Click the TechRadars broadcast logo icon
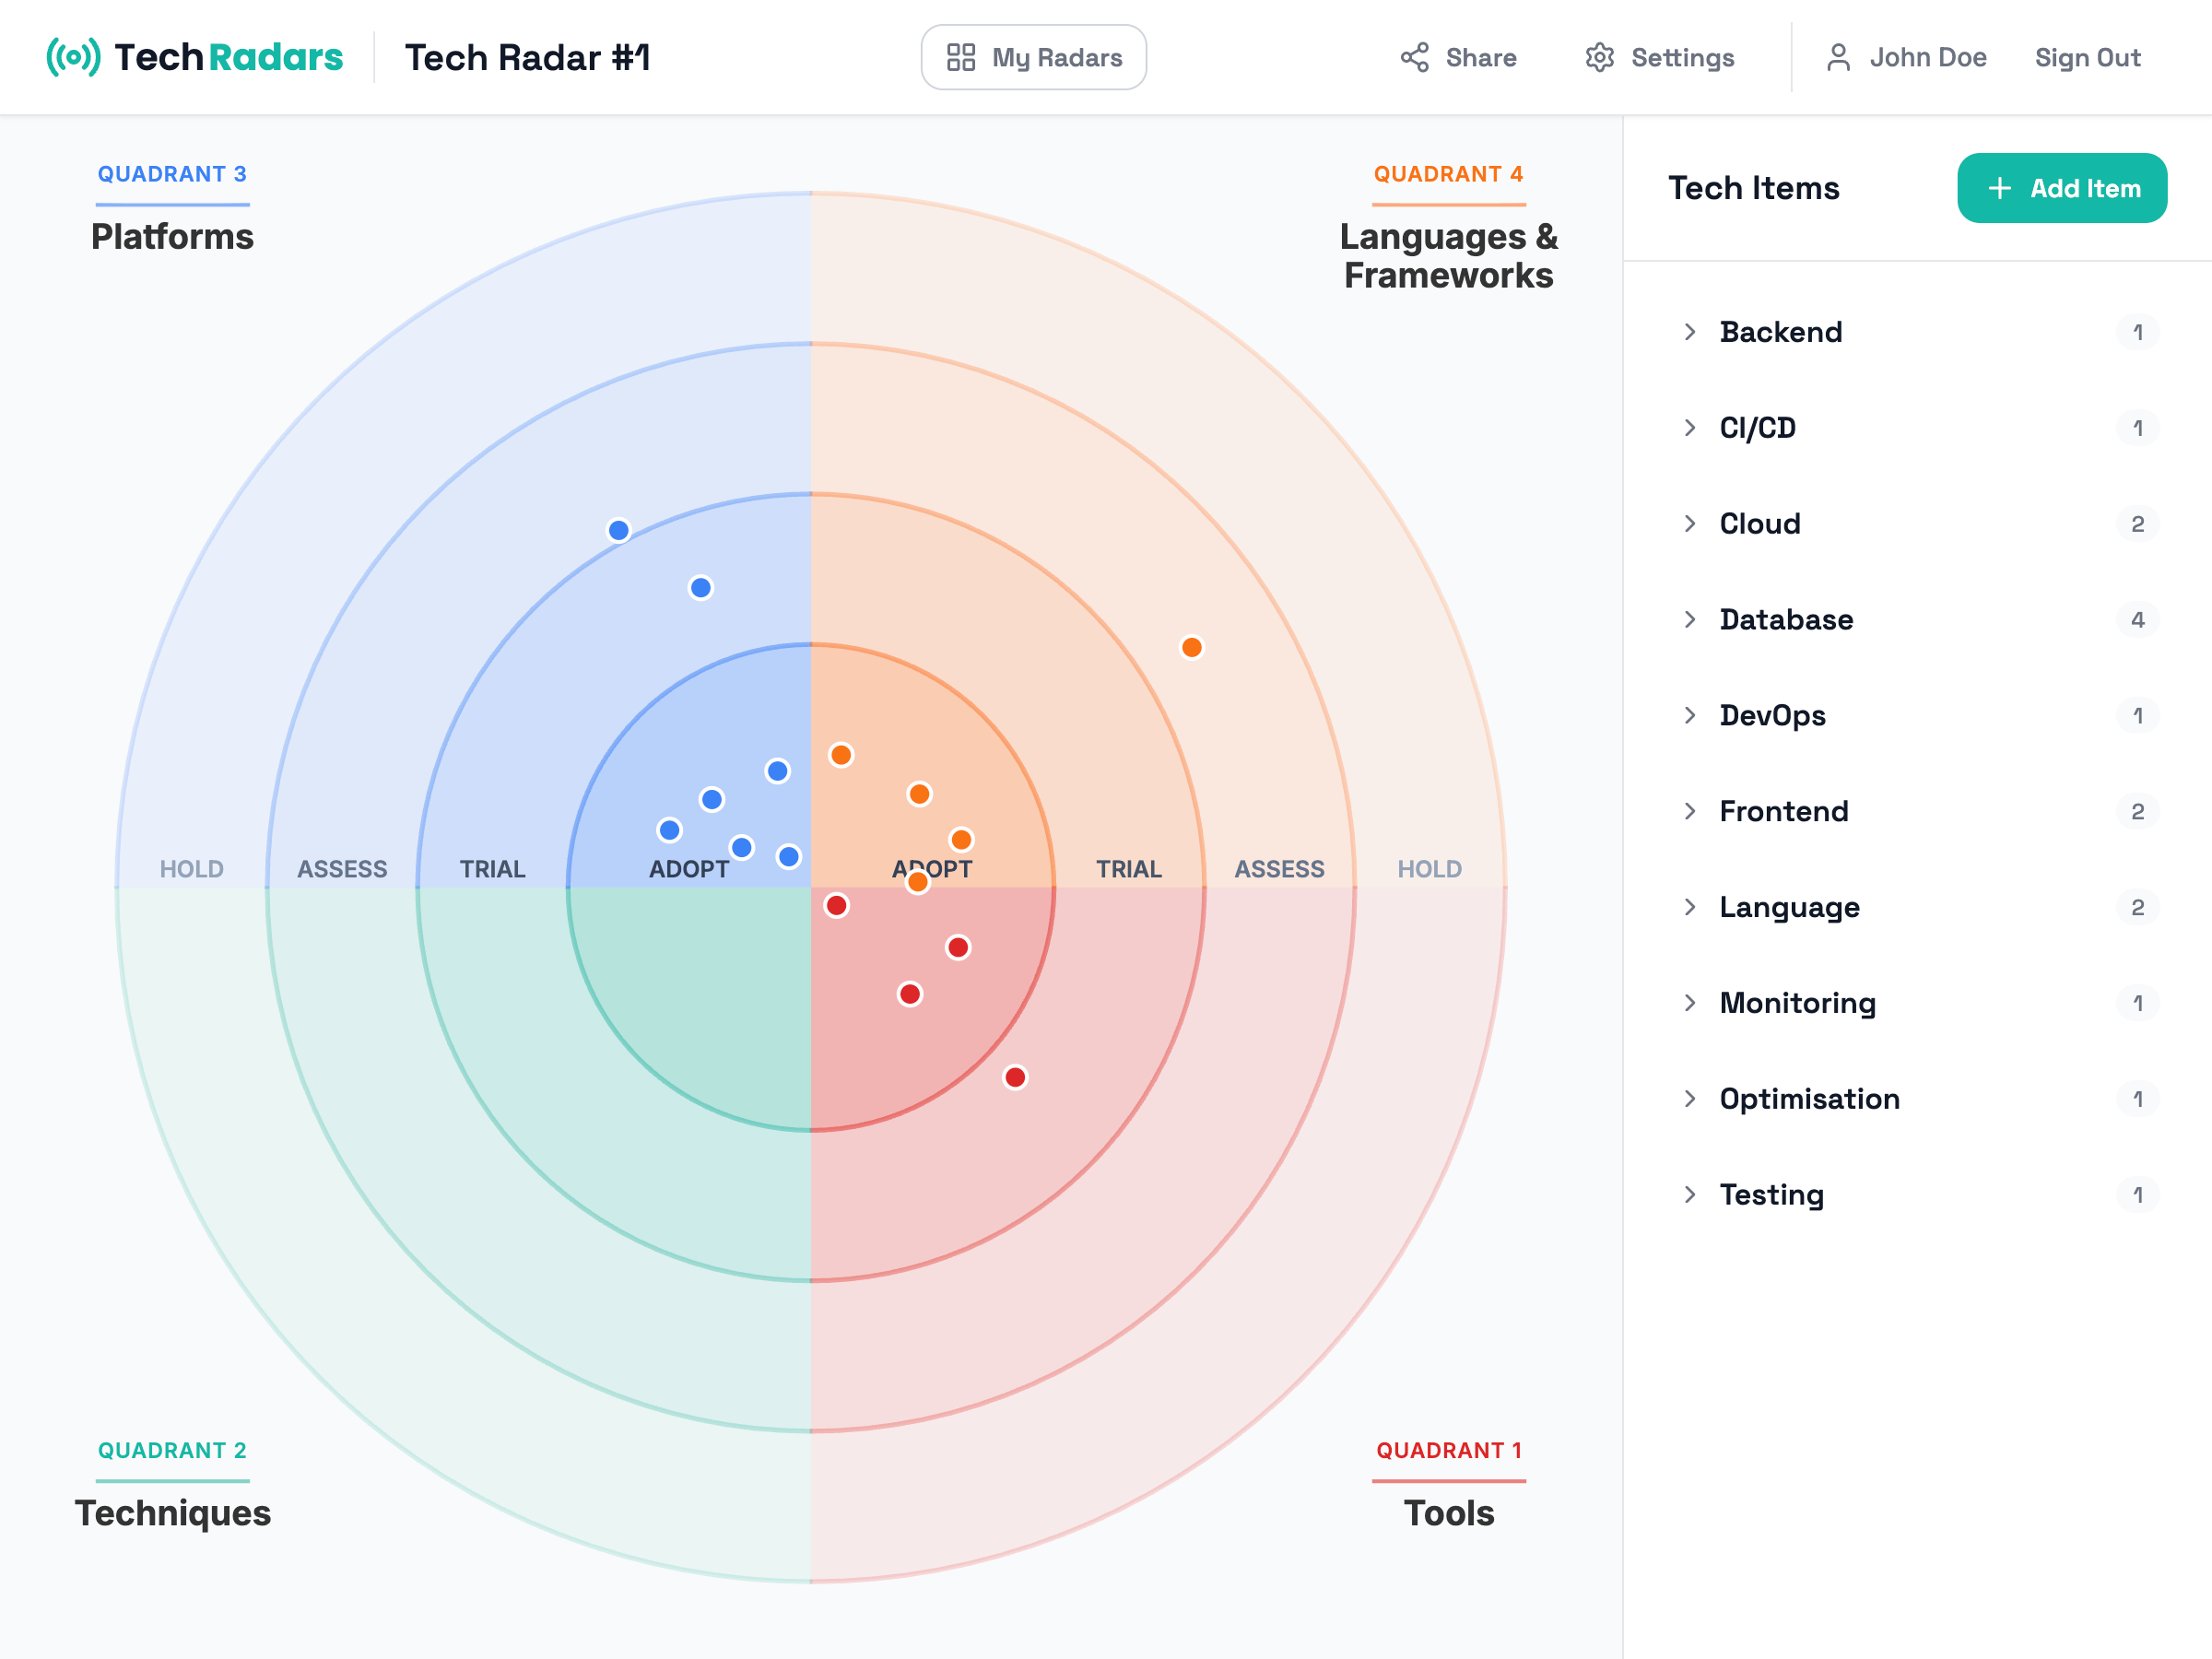 [73, 57]
